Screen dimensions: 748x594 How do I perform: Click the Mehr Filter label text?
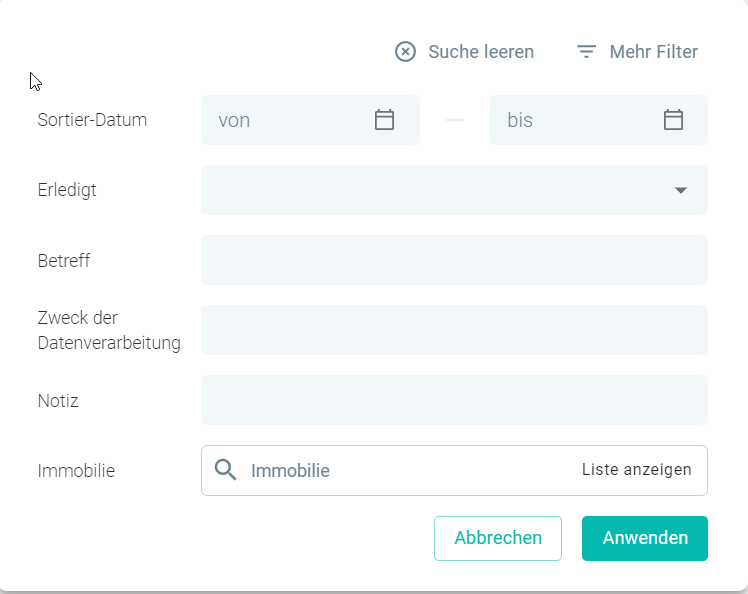[654, 52]
